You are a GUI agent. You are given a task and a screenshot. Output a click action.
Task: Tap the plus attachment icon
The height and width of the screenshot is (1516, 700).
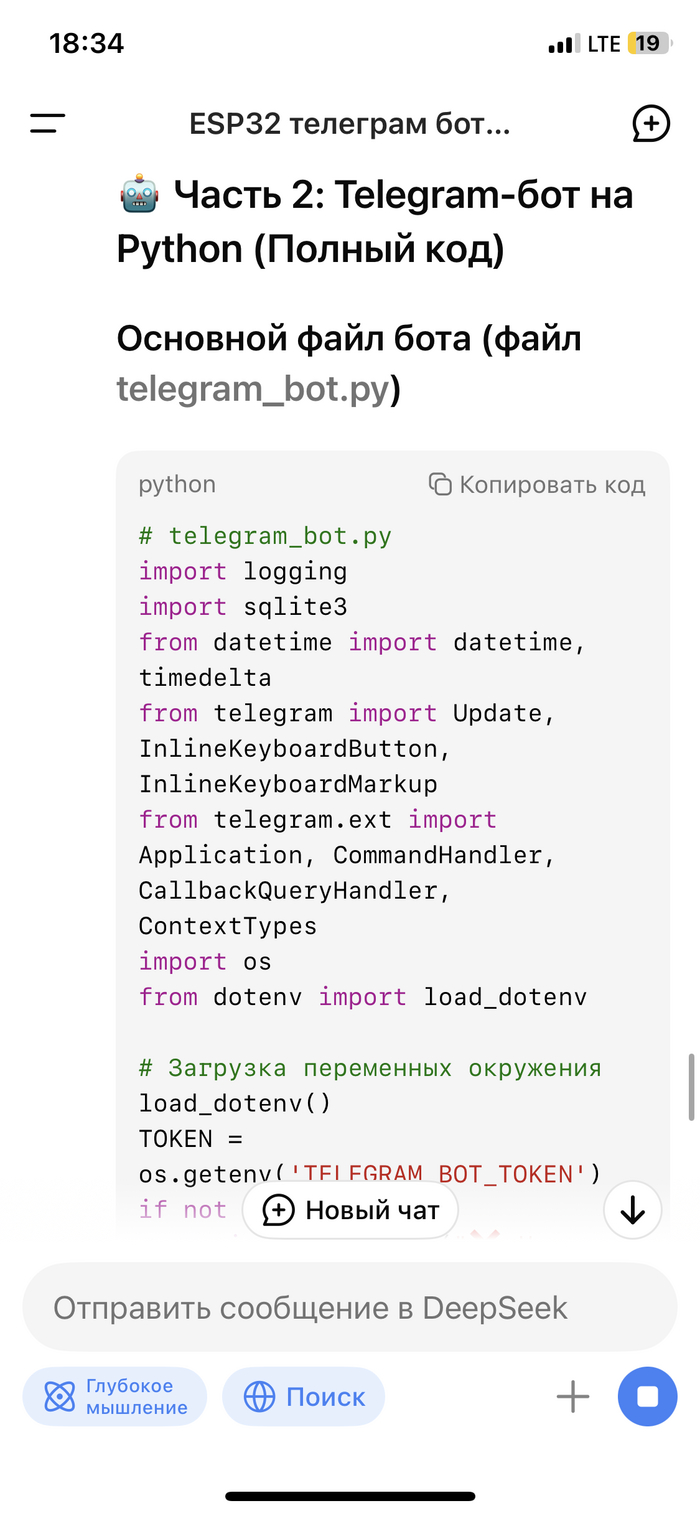tap(573, 1396)
